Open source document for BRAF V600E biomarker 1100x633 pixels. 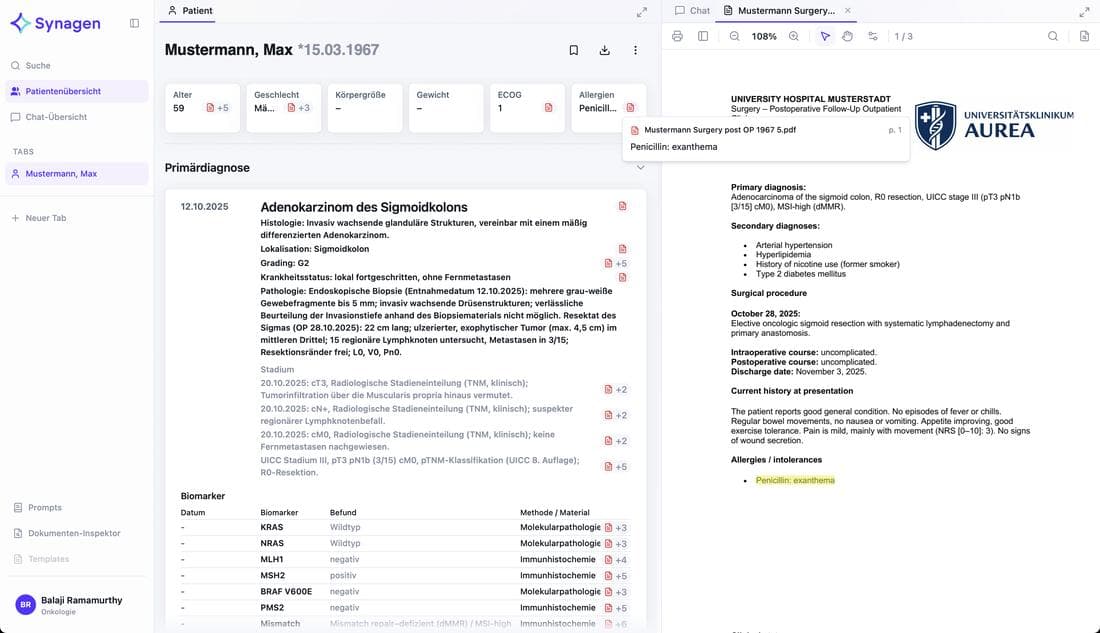tap(608, 592)
